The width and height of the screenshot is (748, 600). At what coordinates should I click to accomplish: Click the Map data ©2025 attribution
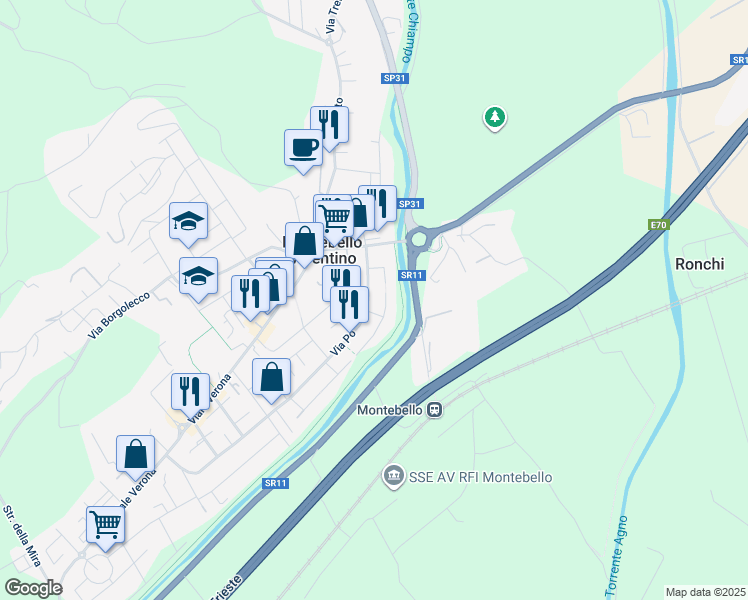click(x=706, y=592)
